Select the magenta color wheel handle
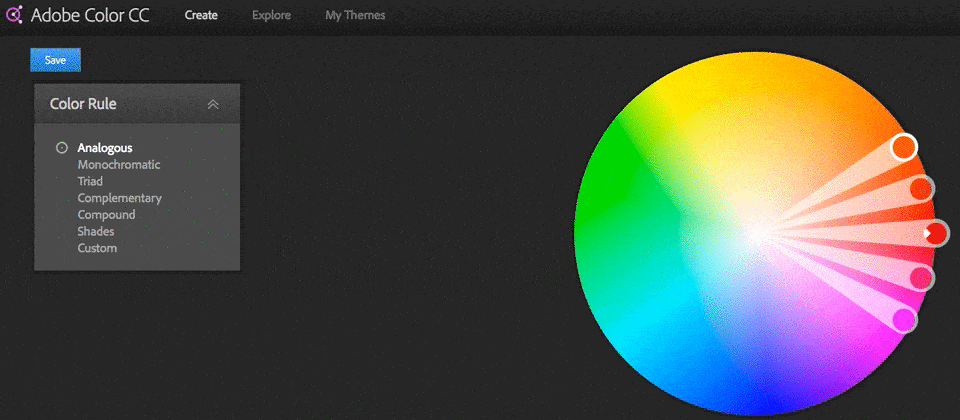 [x=904, y=320]
